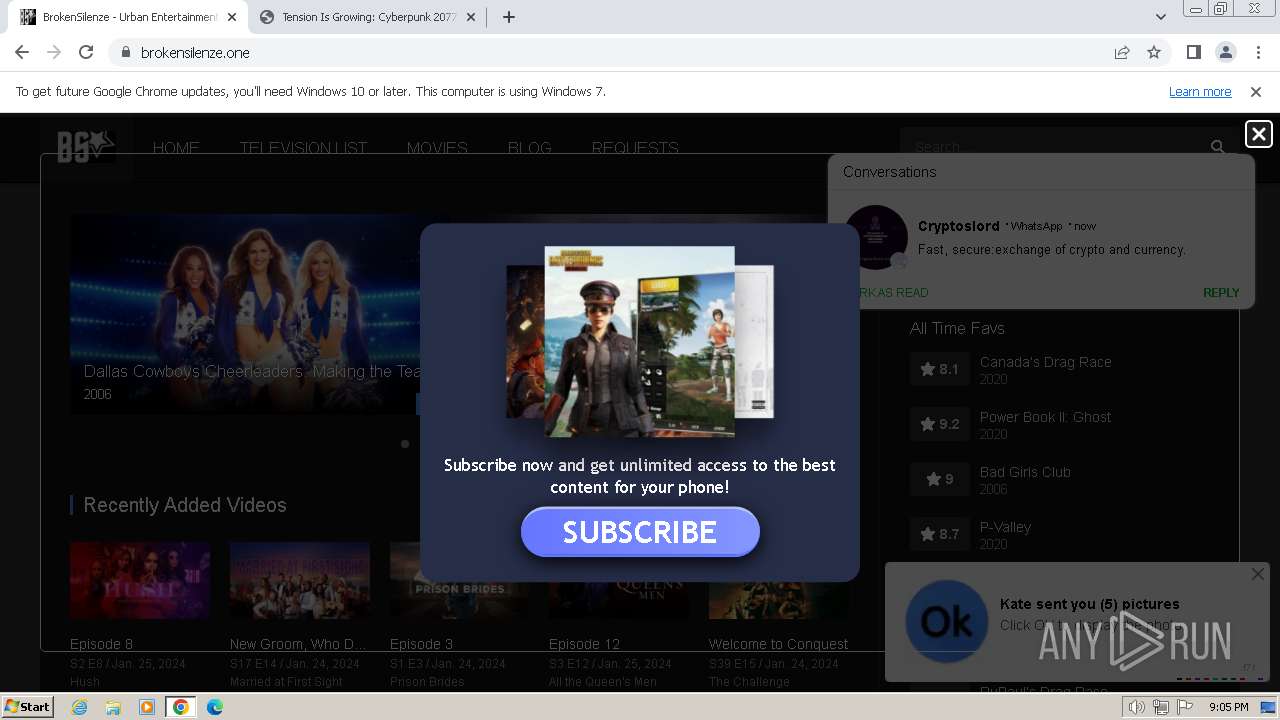Close the BrokenSilenze tab
The height and width of the screenshot is (720, 1280).
232,17
